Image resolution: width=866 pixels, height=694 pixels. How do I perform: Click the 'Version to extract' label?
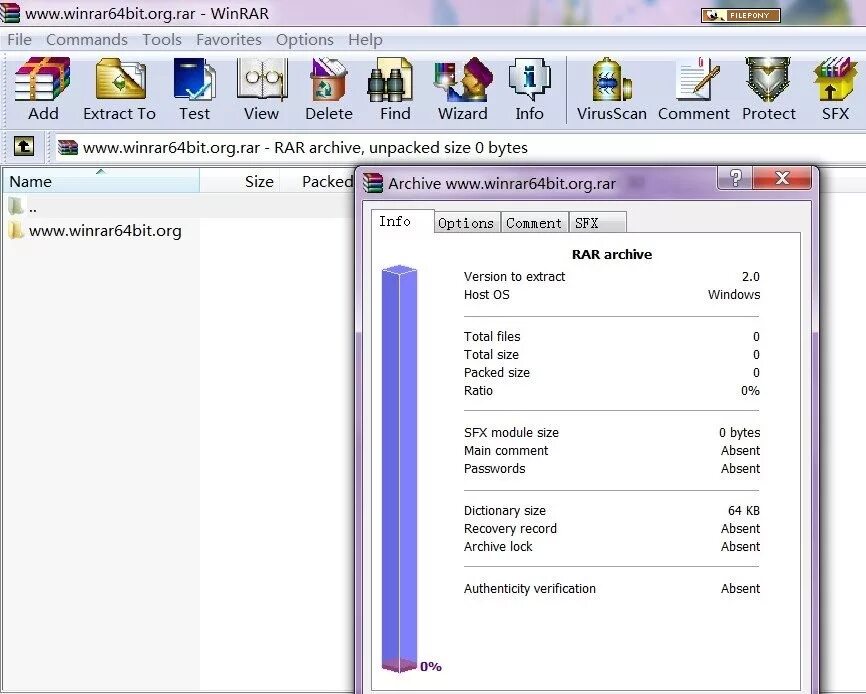pos(514,277)
